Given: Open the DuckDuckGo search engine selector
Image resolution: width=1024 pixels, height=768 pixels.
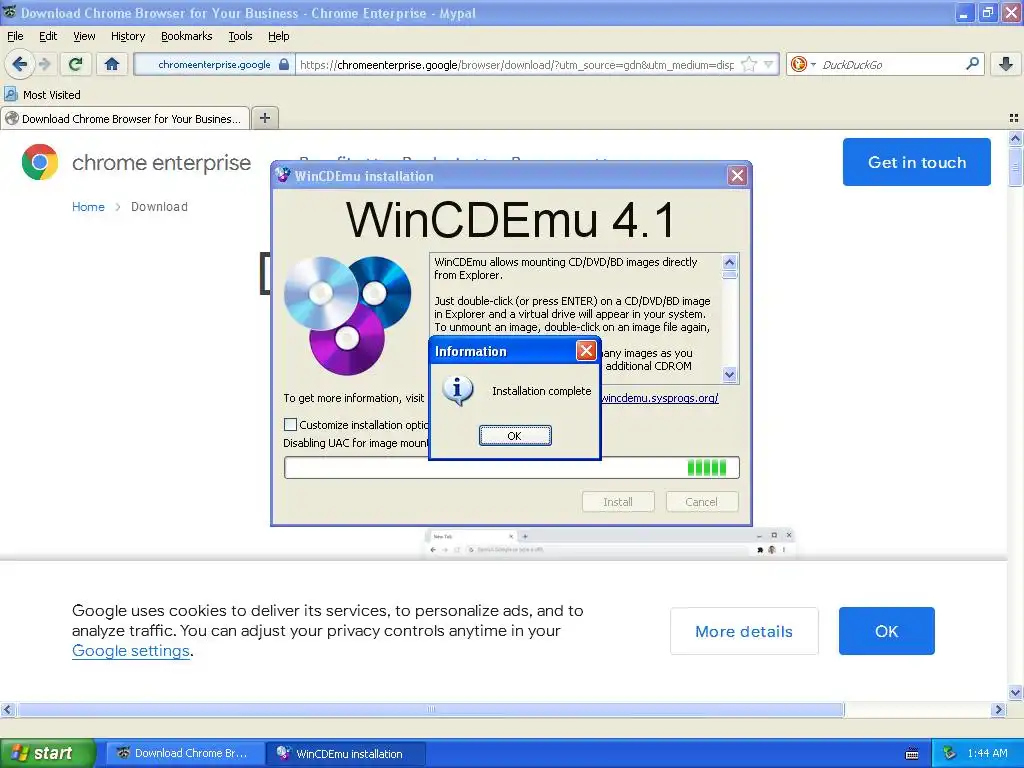Looking at the screenshot, I should click(x=803, y=65).
